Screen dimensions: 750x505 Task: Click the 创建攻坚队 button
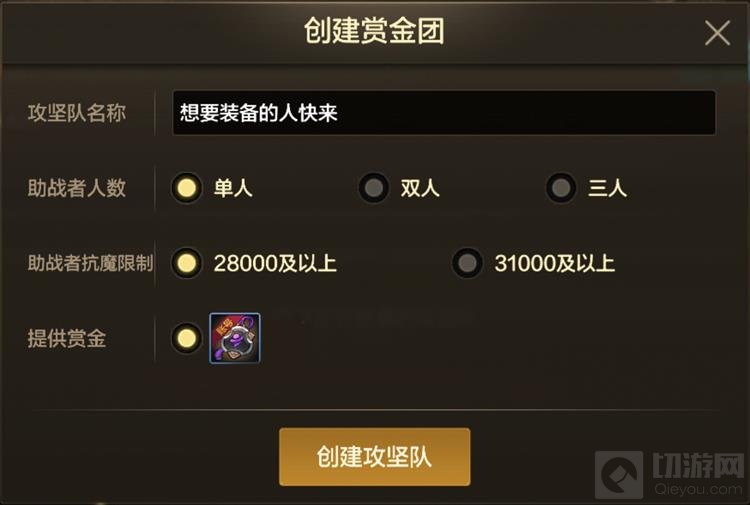(x=375, y=457)
